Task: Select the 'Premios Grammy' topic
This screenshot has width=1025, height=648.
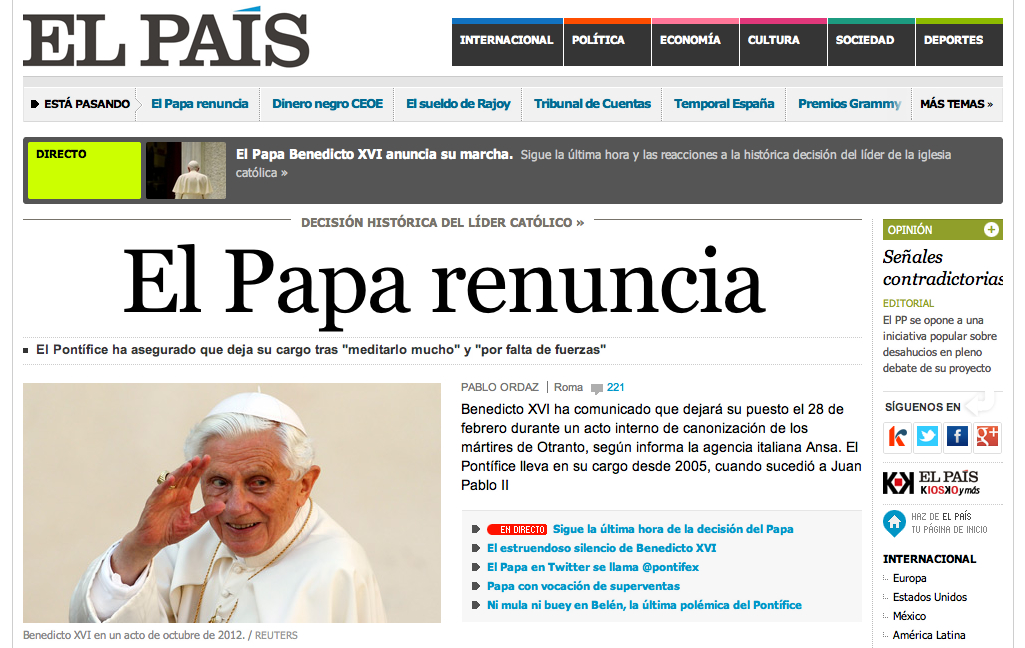Action: click(849, 104)
